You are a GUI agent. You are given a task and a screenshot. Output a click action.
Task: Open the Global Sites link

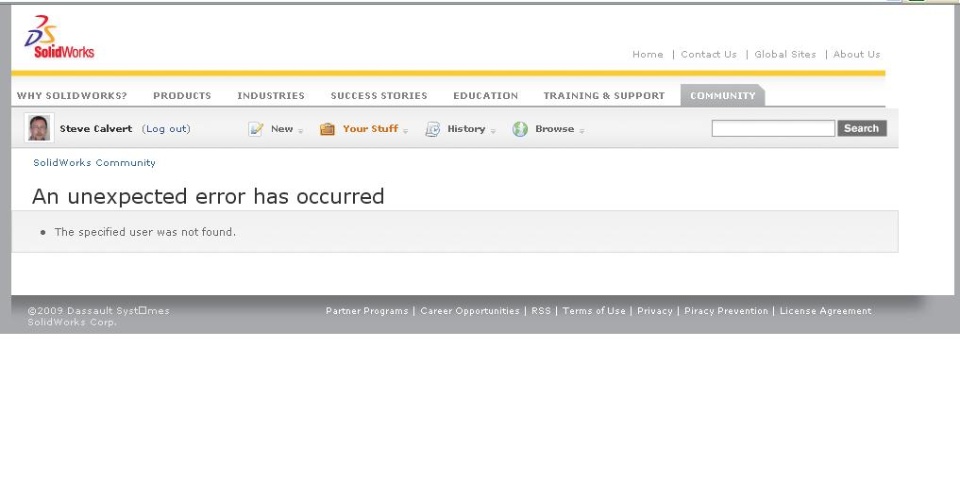(785, 54)
